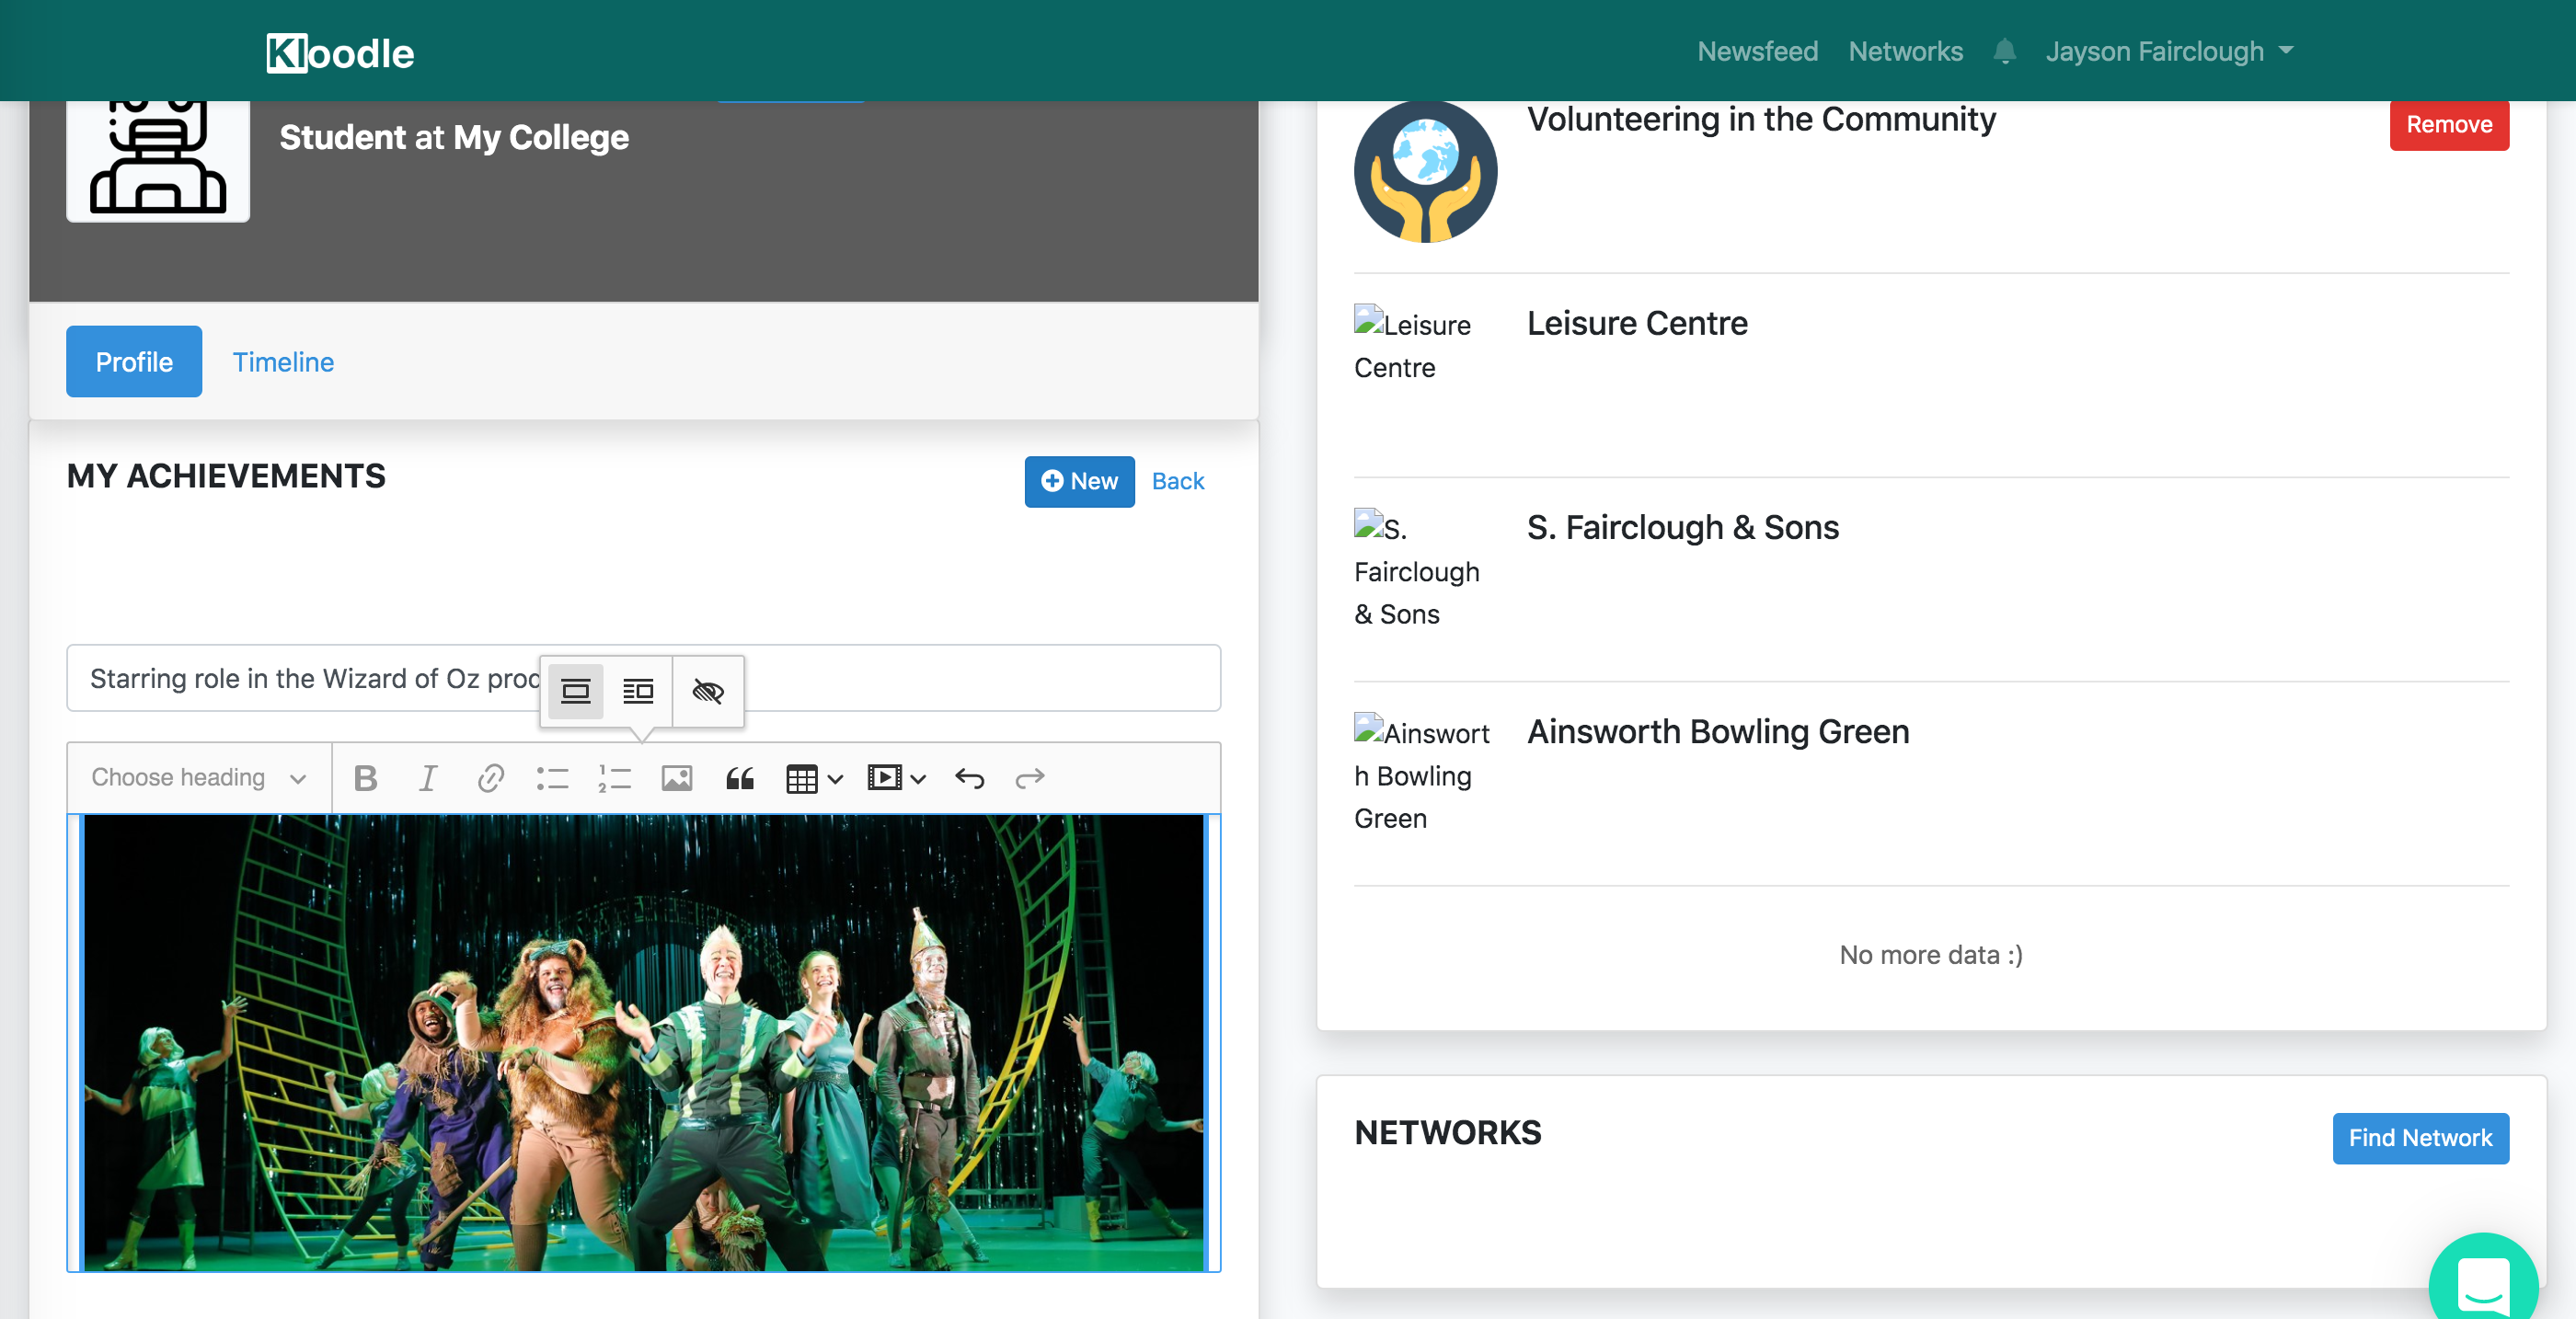Create a numbered list

614,778
